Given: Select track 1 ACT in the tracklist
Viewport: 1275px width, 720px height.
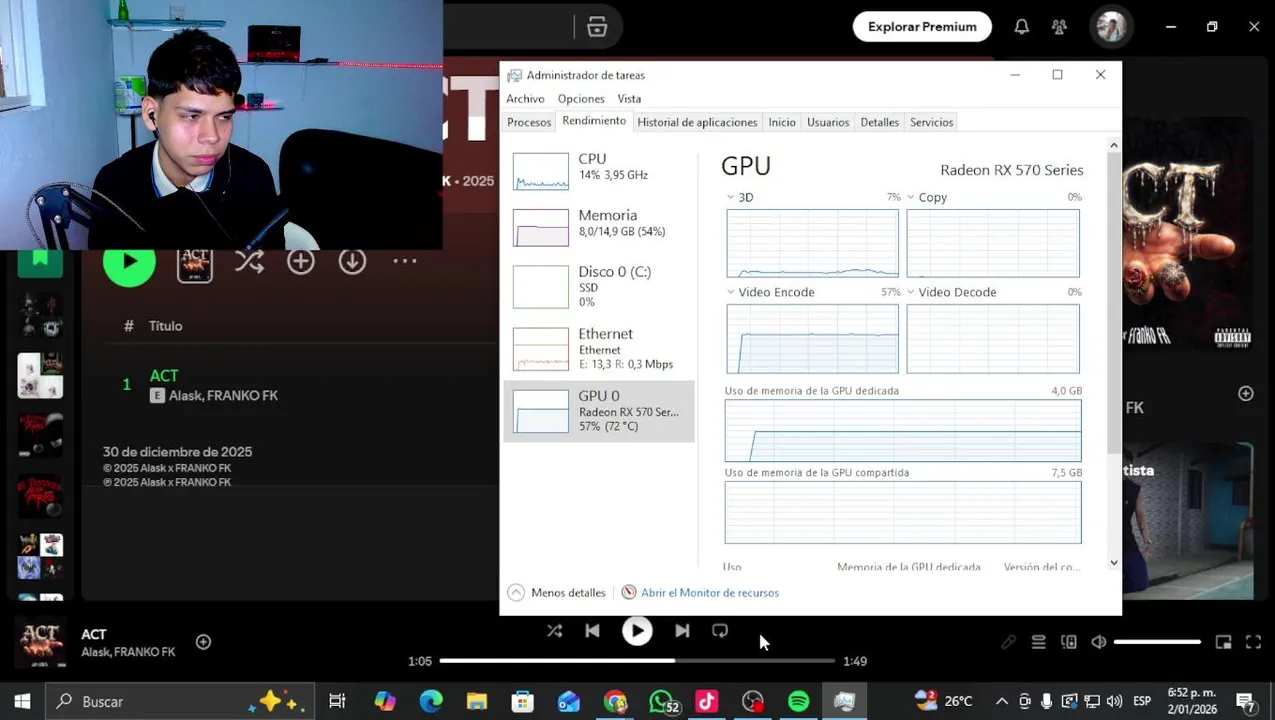Looking at the screenshot, I should 164,375.
